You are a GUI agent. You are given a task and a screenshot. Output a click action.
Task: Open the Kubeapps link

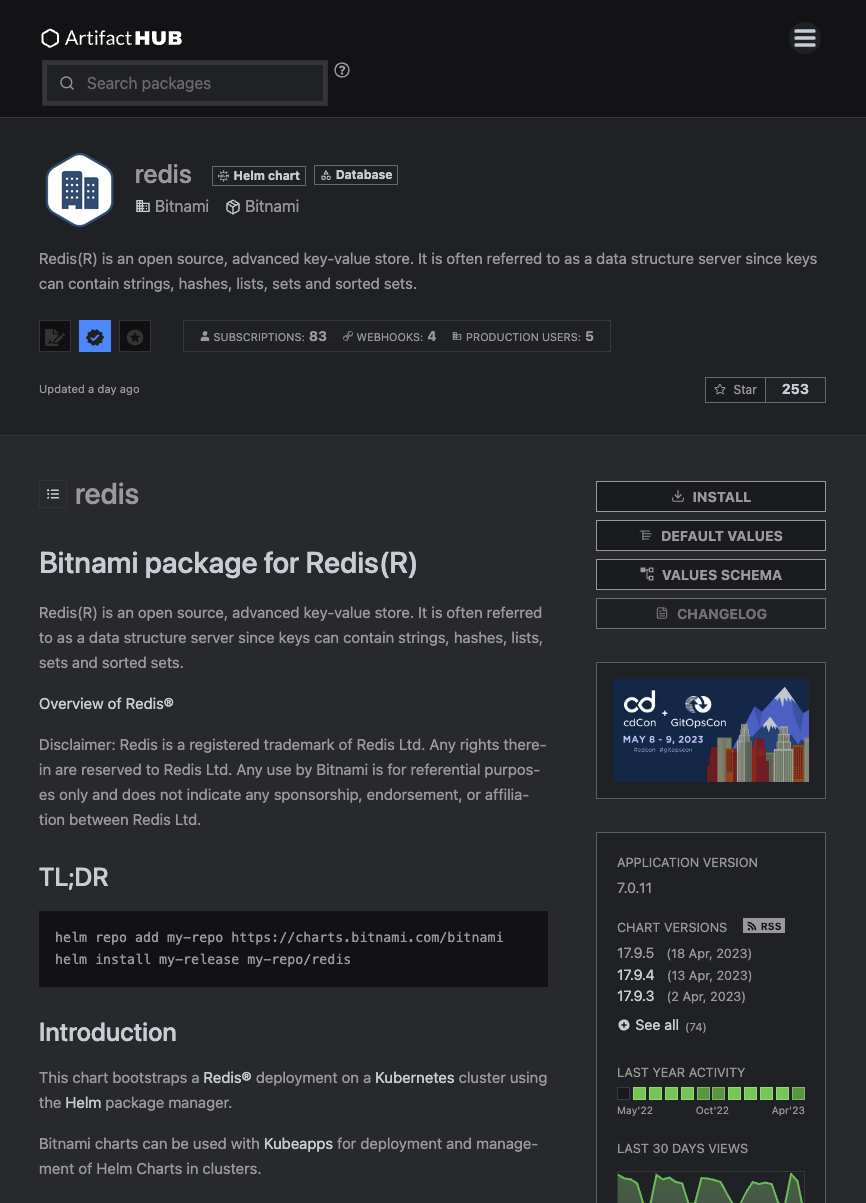point(298,1143)
